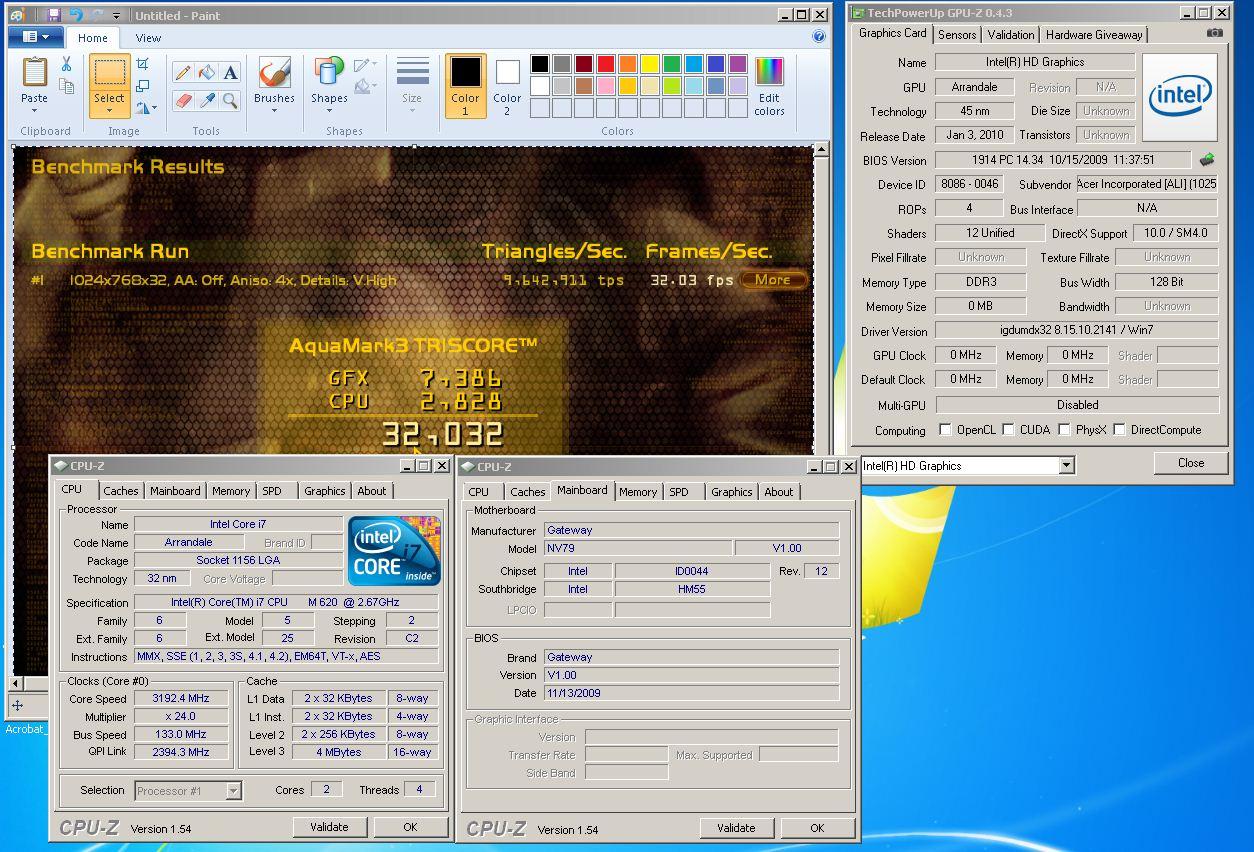The width and height of the screenshot is (1254, 852).
Task: Pick the red color in Paint palette
Action: [606, 64]
